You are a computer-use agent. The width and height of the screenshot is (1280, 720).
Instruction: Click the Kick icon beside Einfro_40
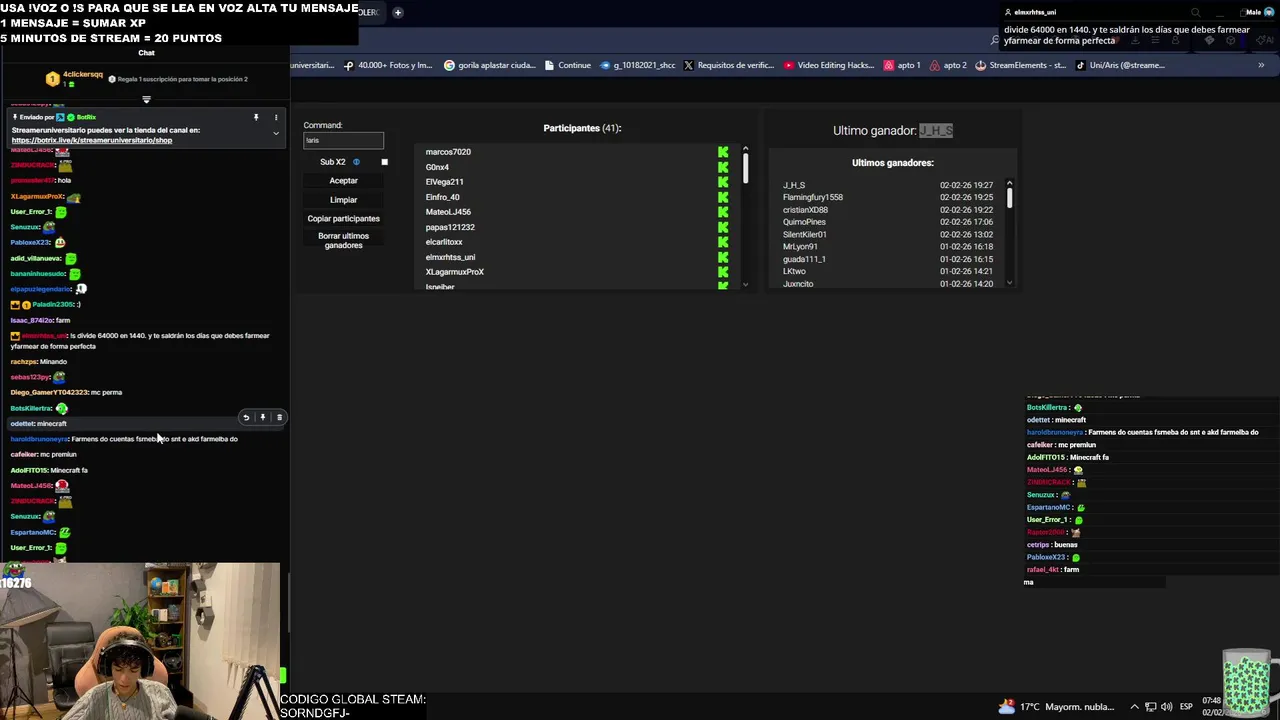[723, 197]
